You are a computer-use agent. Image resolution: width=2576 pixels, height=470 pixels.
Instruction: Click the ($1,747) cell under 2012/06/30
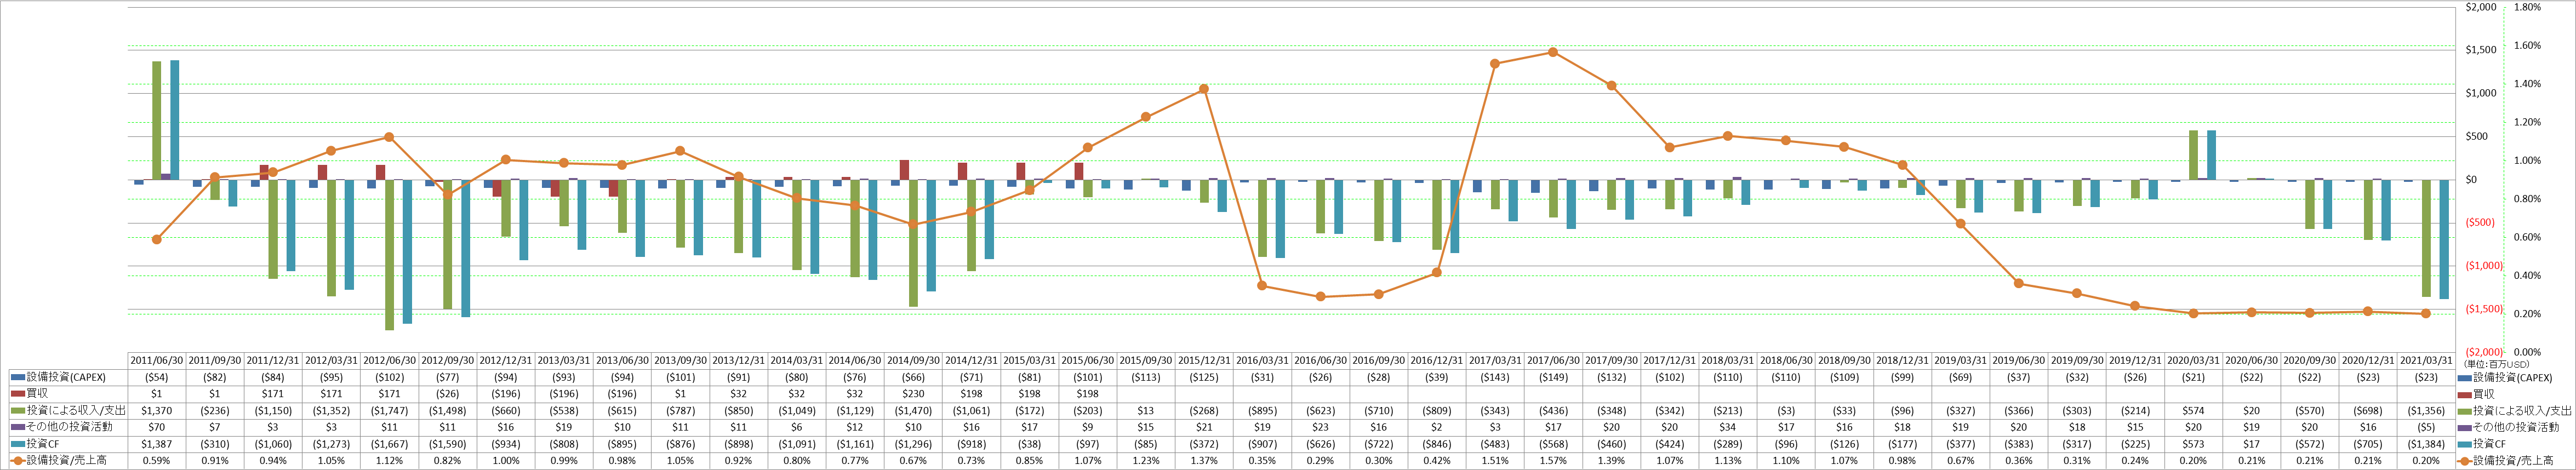tap(390, 411)
